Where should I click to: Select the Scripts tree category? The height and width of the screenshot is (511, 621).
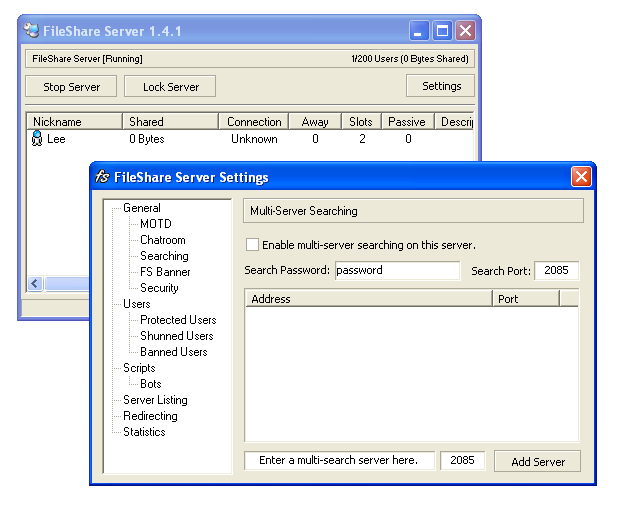[x=139, y=368]
